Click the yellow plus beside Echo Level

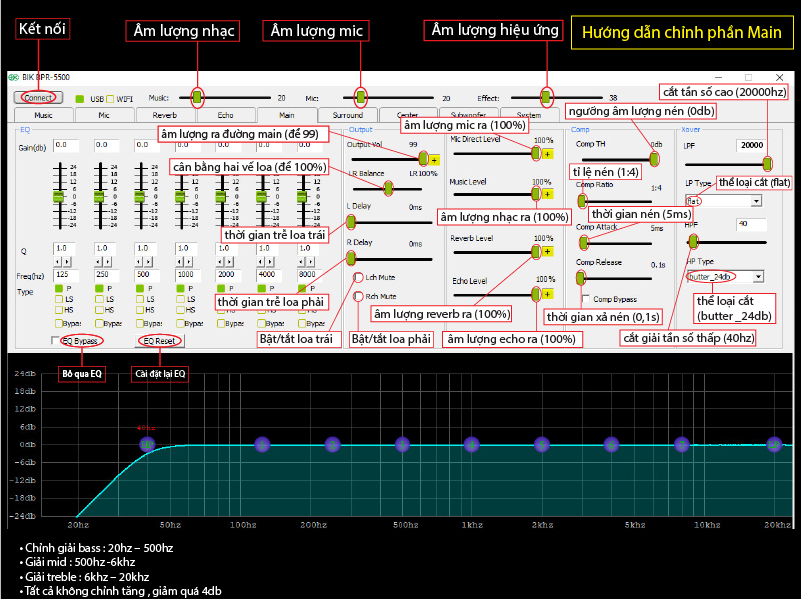coord(547,294)
